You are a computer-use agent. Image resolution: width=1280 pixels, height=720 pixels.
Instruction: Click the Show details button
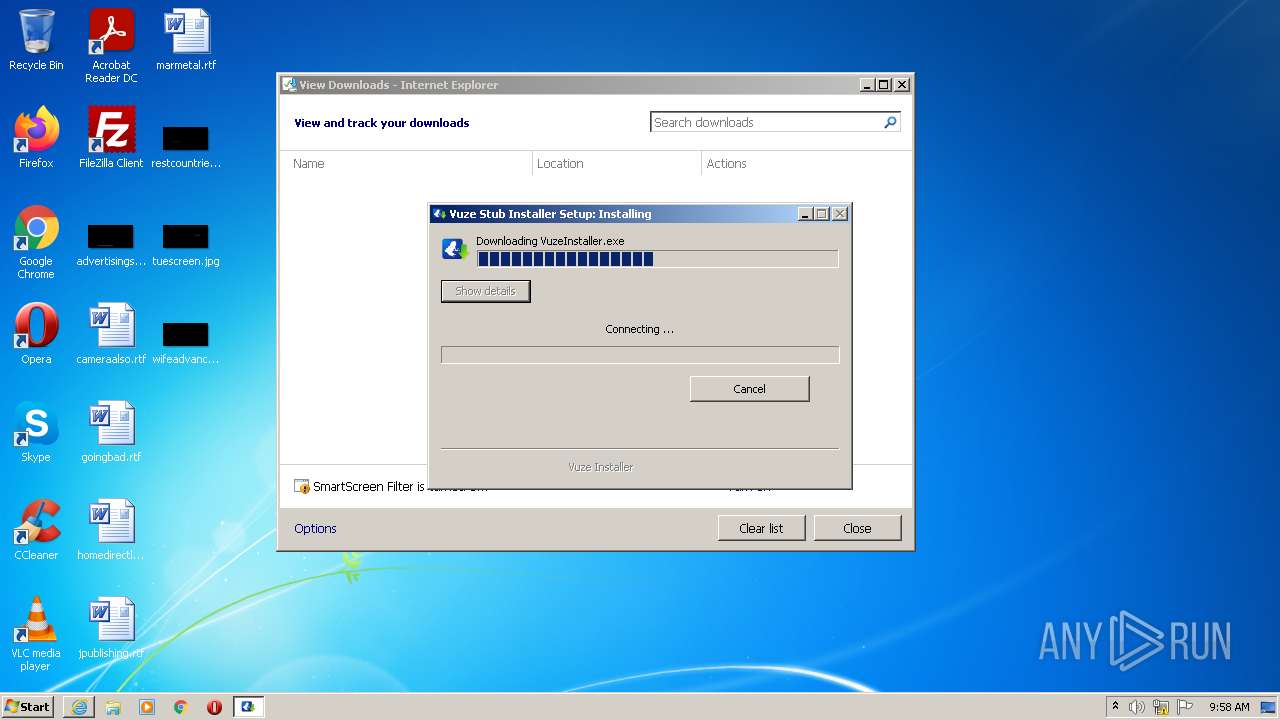point(485,291)
